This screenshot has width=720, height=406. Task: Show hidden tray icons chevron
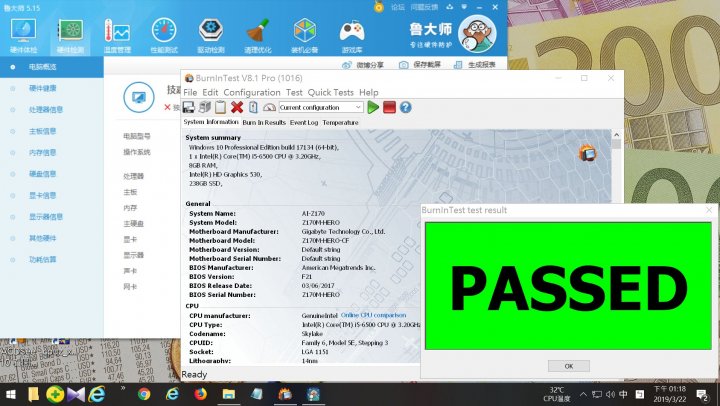point(583,395)
